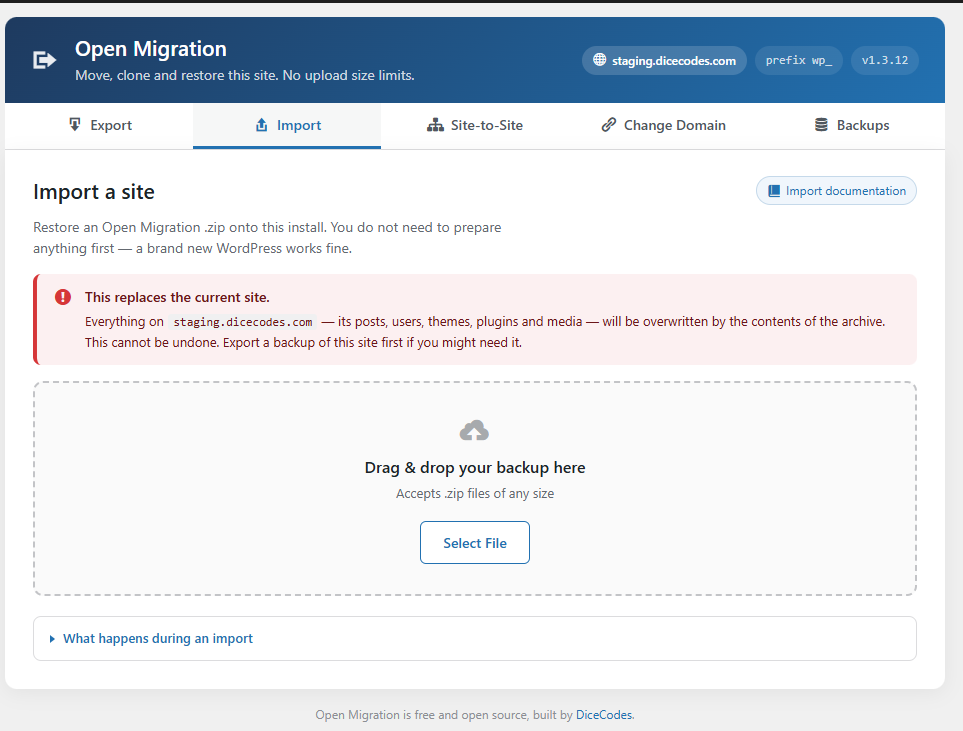Open the Backups tab
The width and height of the screenshot is (963, 731).
[851, 125]
